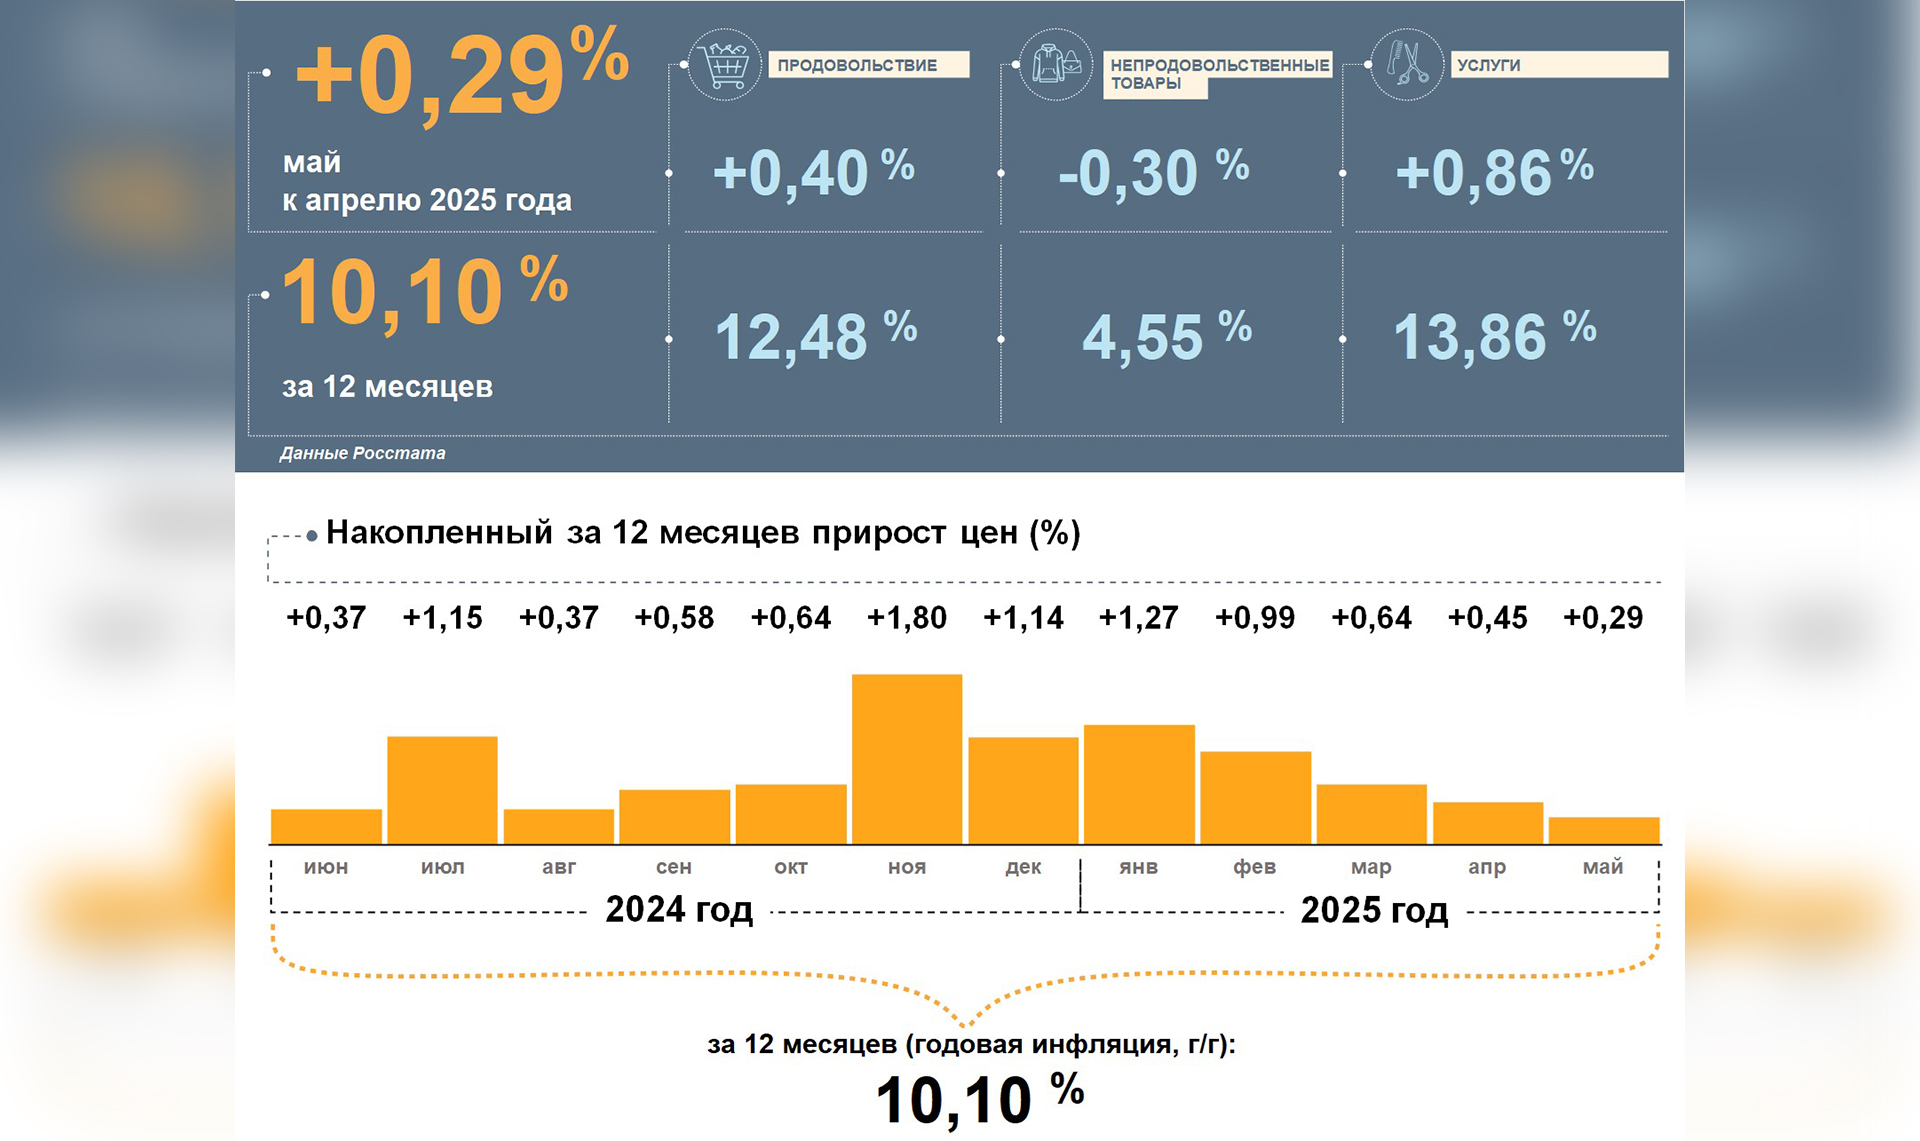Click the clothing non-food goods icon

coord(1055,65)
